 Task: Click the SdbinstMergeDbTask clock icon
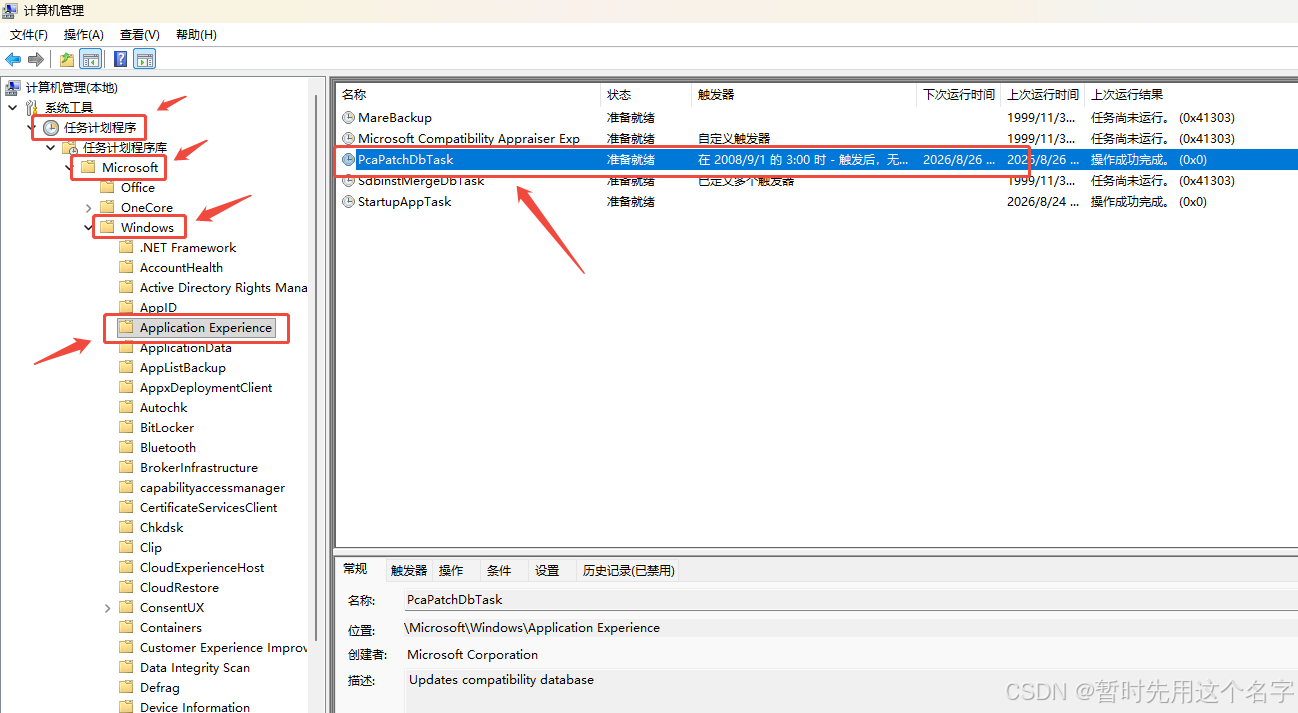point(348,181)
